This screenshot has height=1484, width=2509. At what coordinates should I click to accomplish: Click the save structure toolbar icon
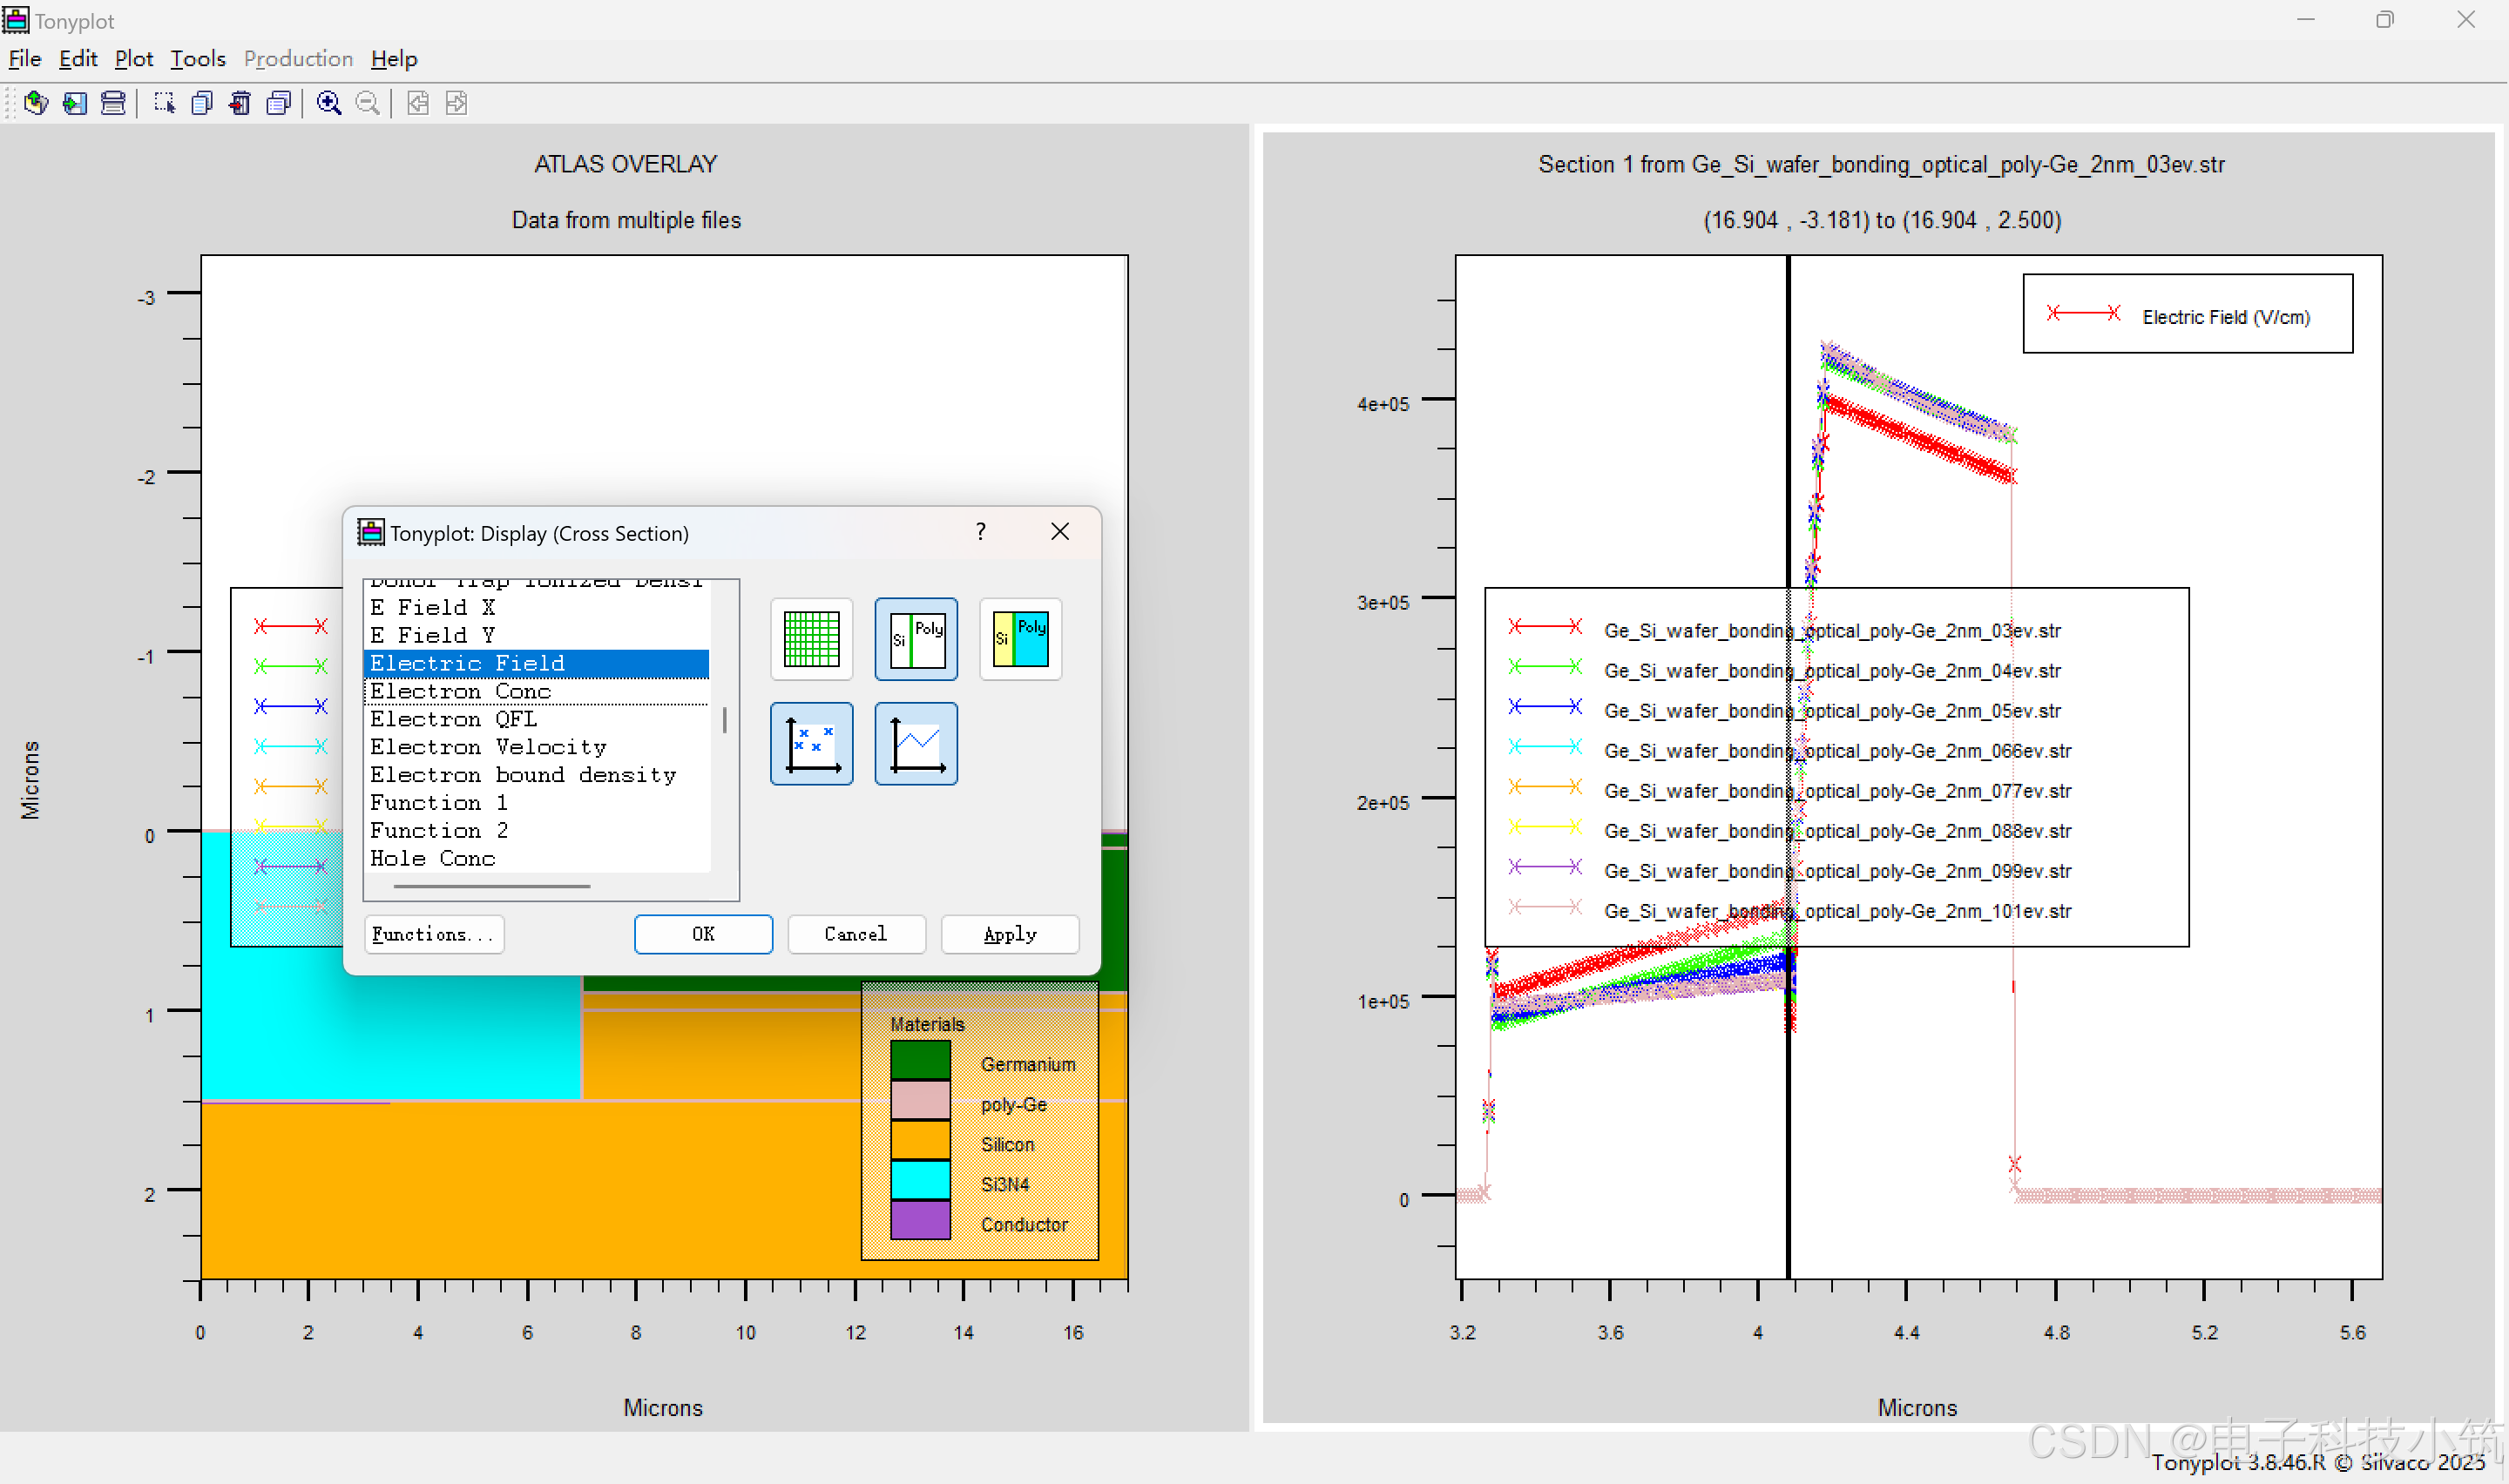pyautogui.click(x=75, y=103)
